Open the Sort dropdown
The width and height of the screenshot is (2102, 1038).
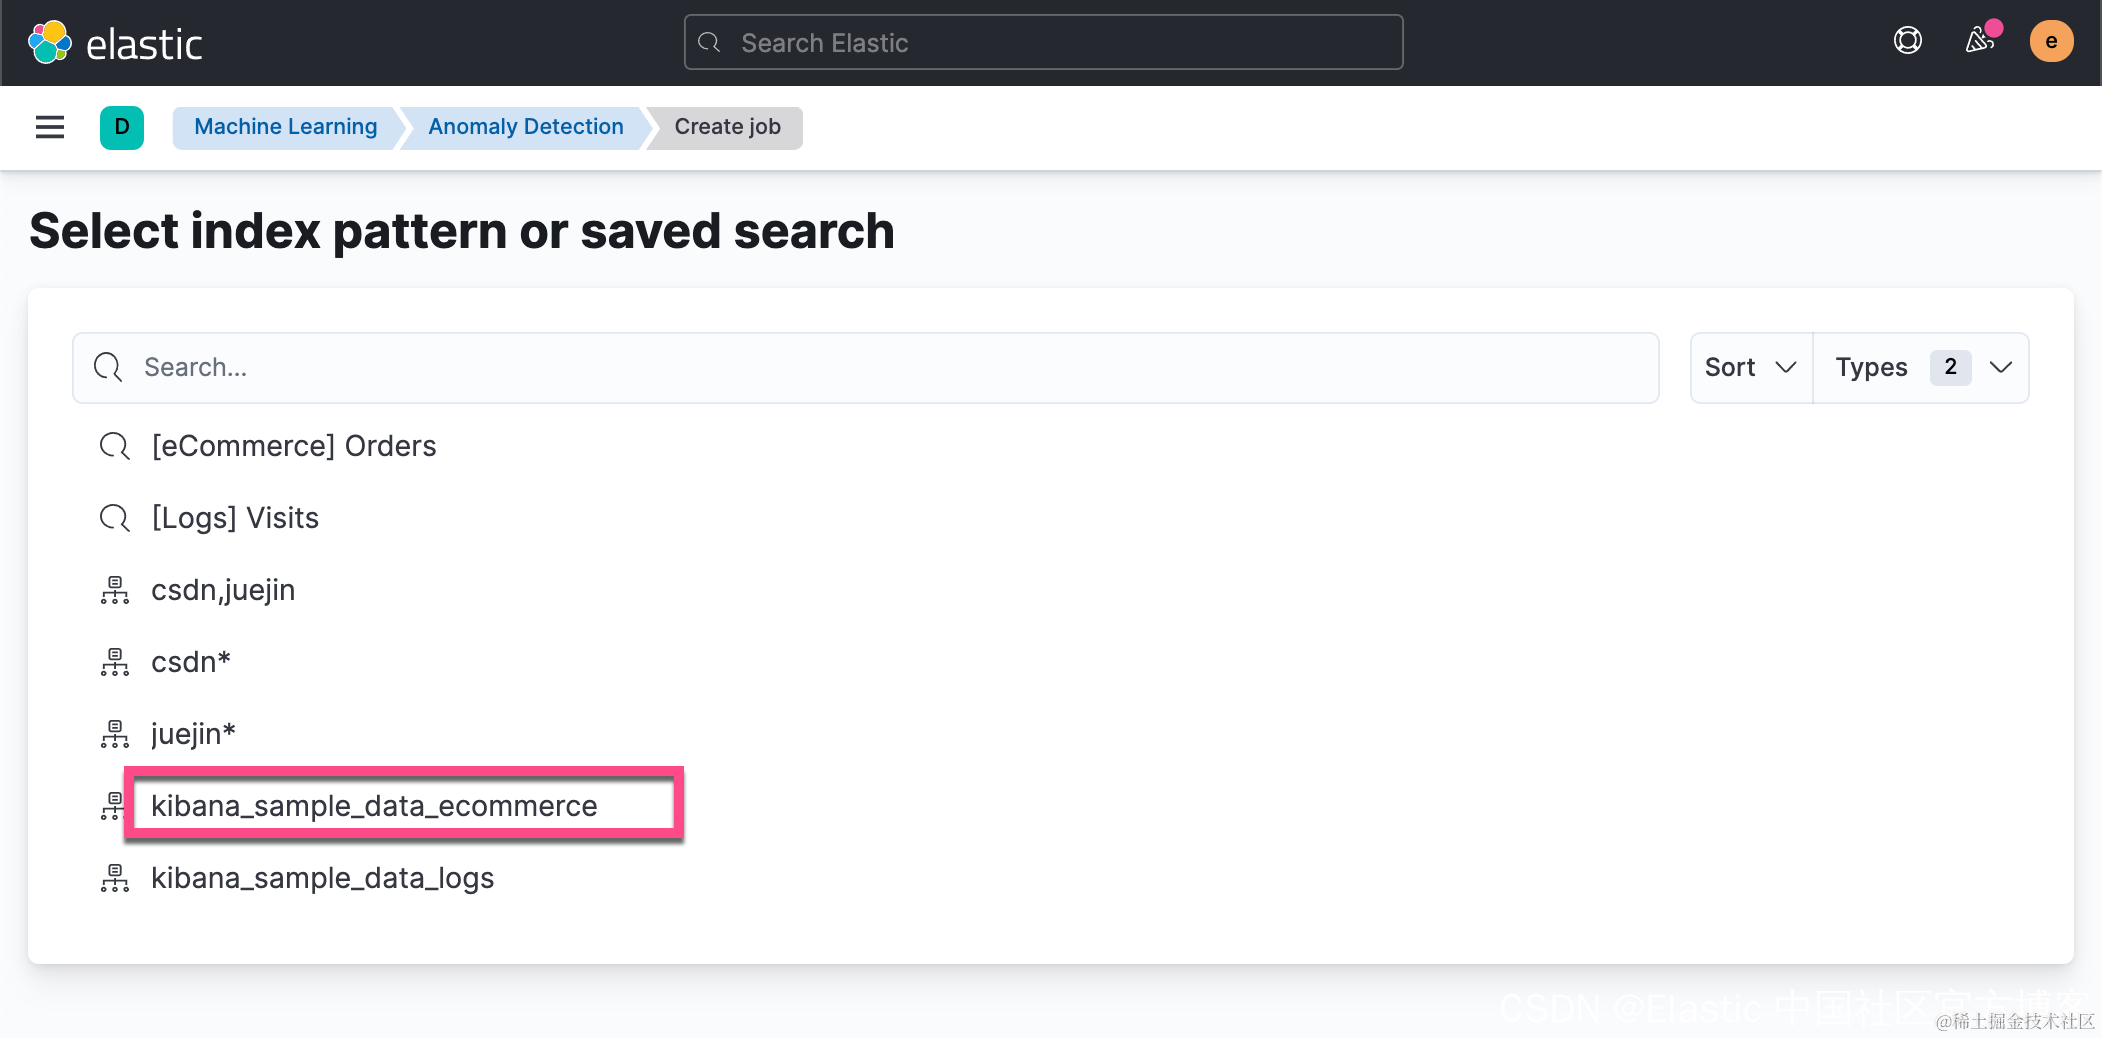pos(1751,368)
